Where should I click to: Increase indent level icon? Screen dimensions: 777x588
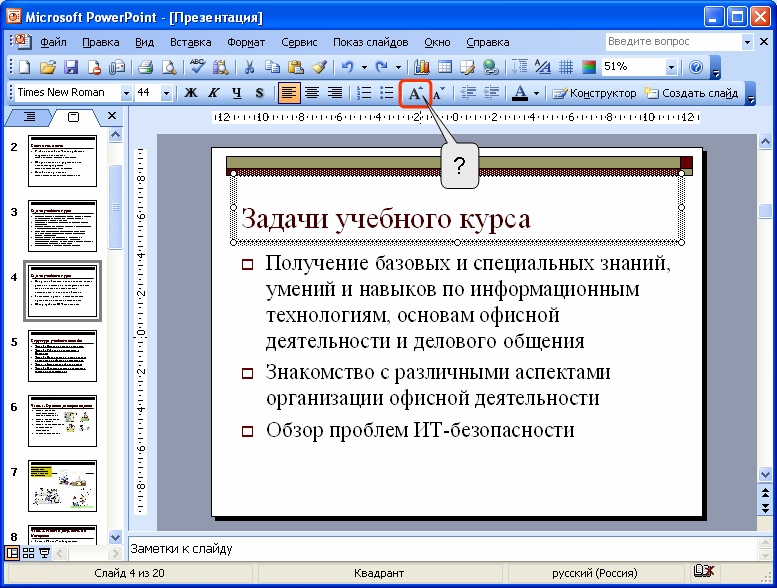[x=491, y=93]
